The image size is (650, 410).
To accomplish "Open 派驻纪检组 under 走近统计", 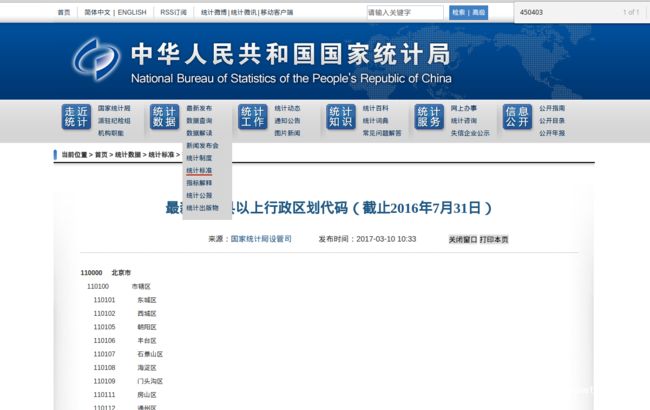I will point(114,121).
